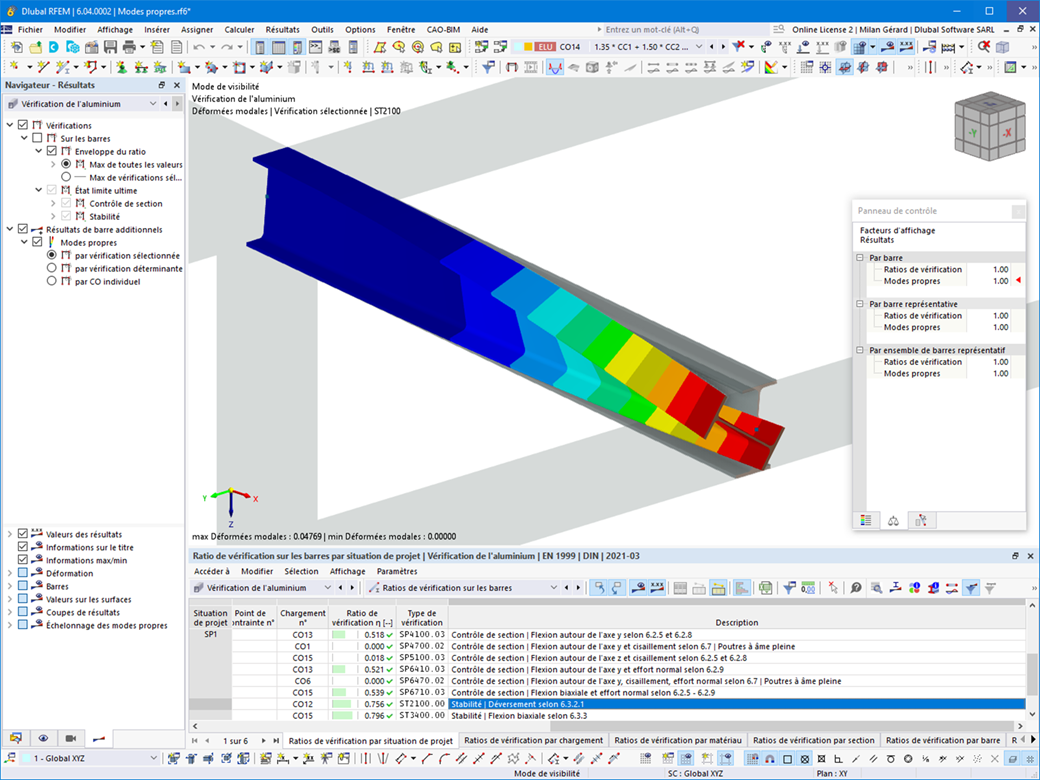
Task: Select par vérification déterminante radio
Action: click(x=52, y=268)
